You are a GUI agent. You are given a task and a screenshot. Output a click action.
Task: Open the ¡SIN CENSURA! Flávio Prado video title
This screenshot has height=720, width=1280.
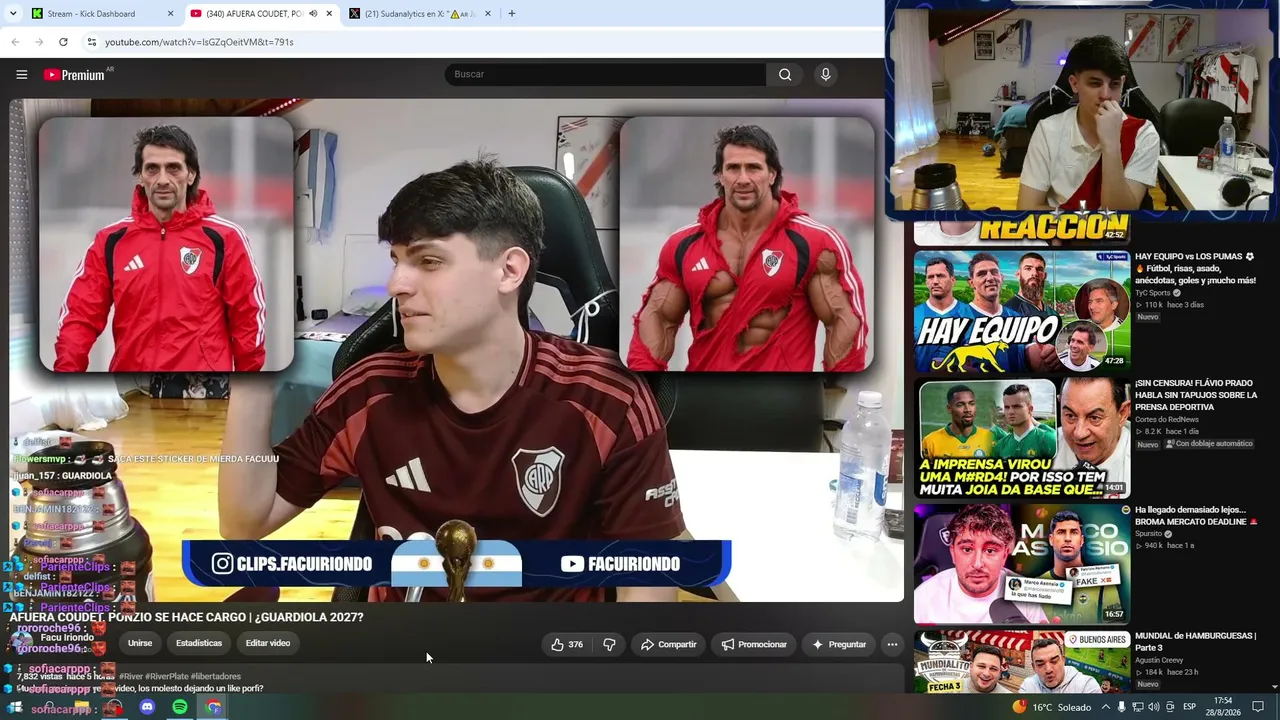(1196, 395)
